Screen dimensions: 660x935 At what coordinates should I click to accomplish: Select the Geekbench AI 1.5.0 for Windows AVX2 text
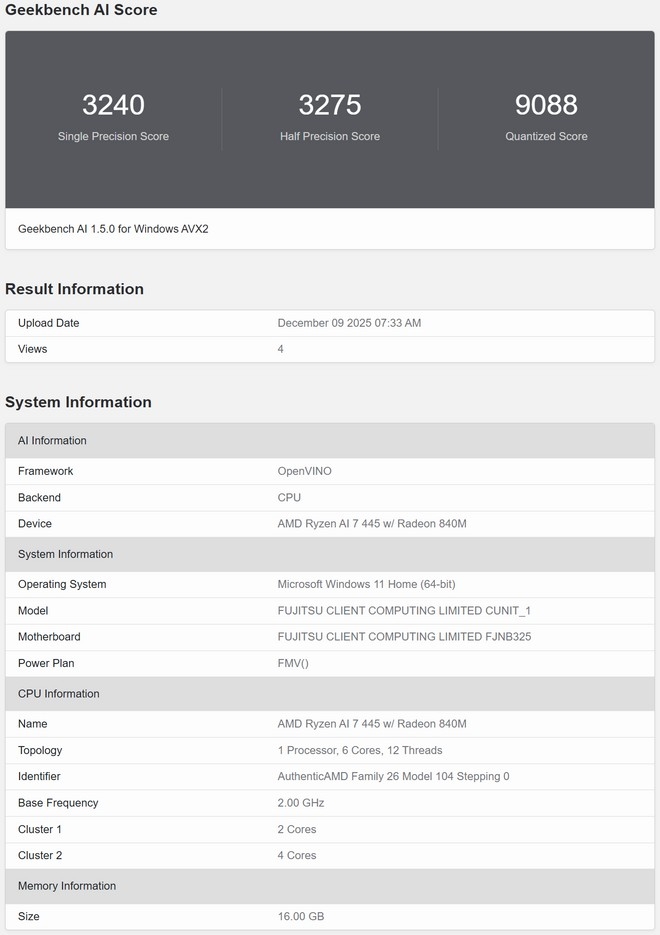tap(113, 229)
